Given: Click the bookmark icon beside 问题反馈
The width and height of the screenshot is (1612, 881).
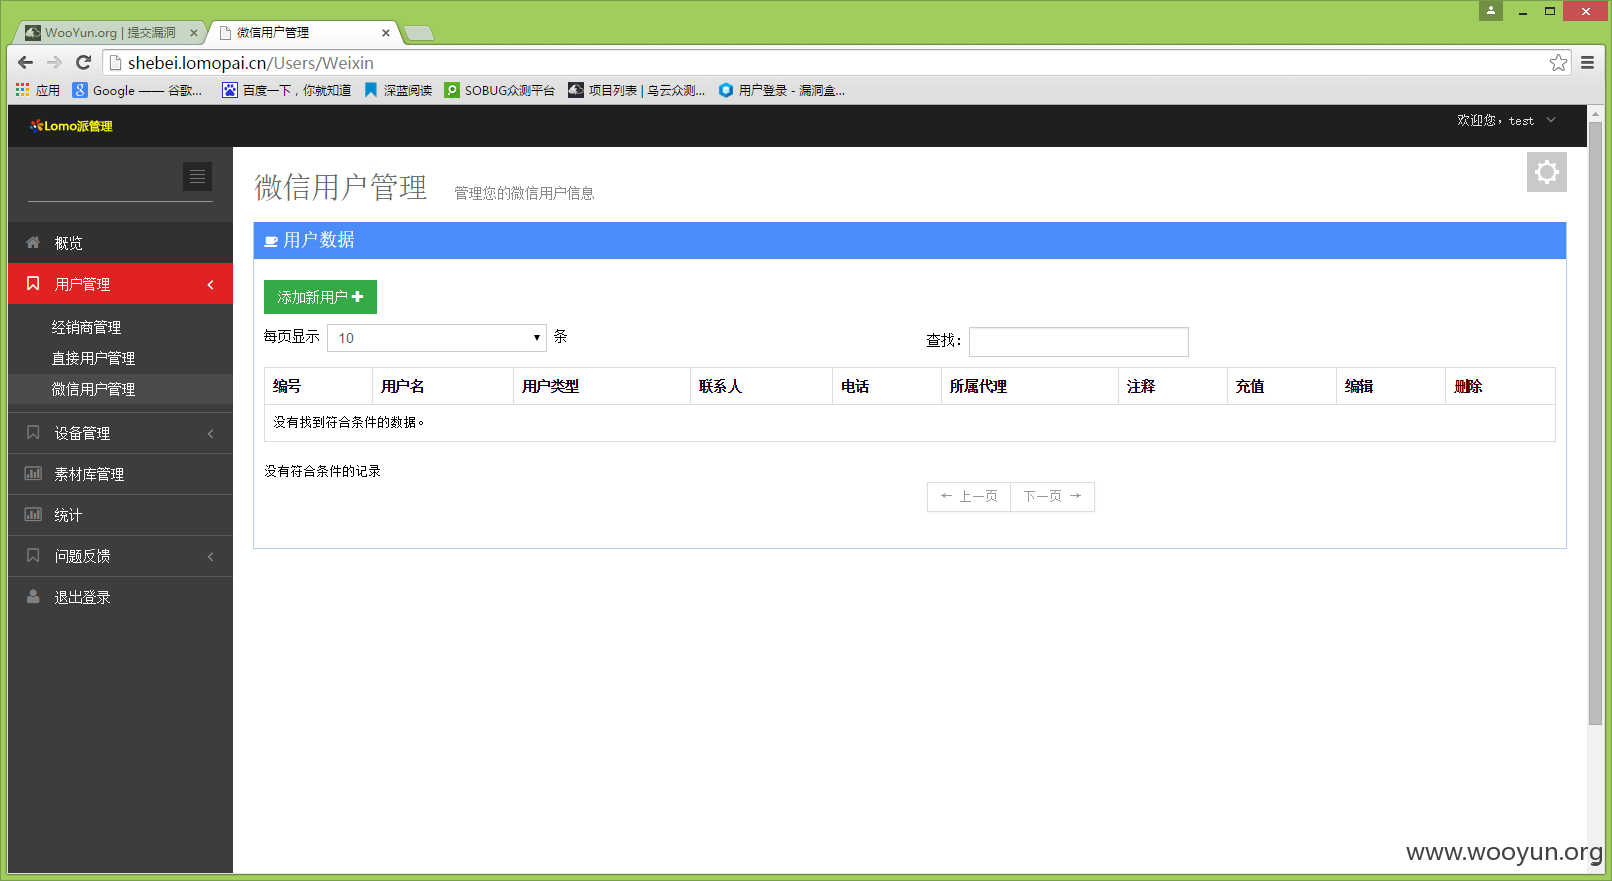Looking at the screenshot, I should tap(33, 556).
